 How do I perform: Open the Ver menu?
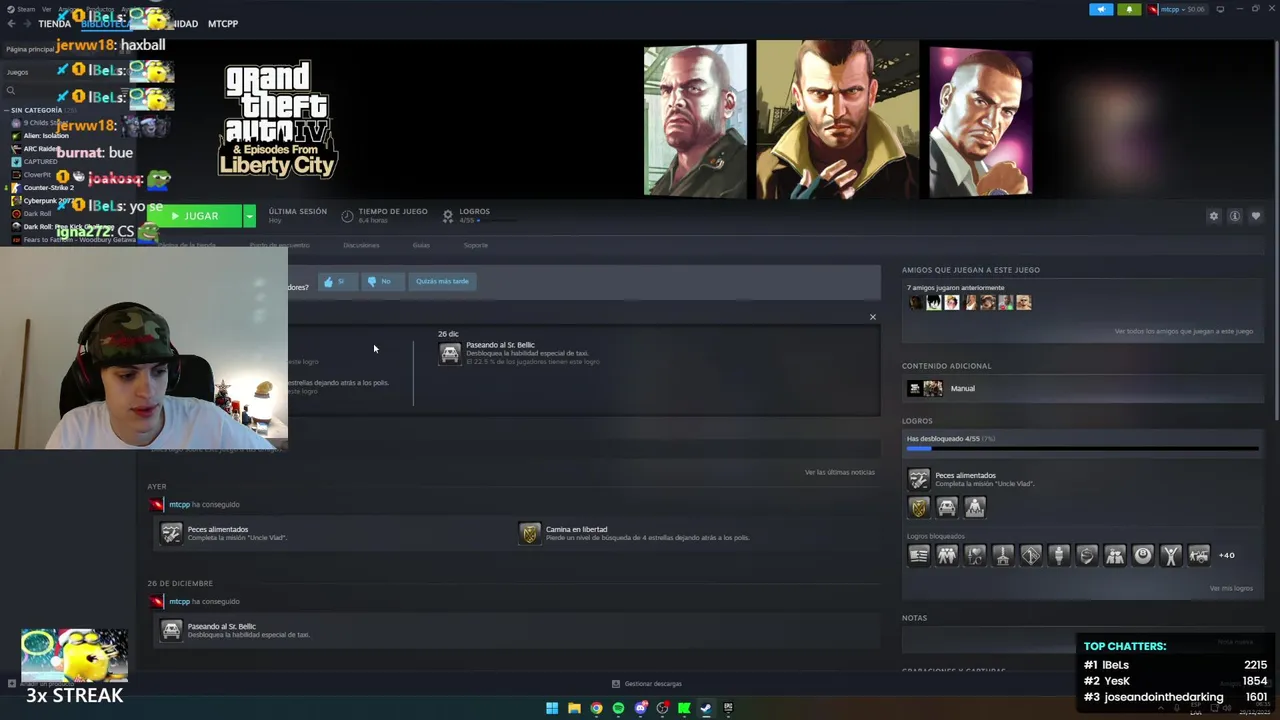pyautogui.click(x=46, y=9)
